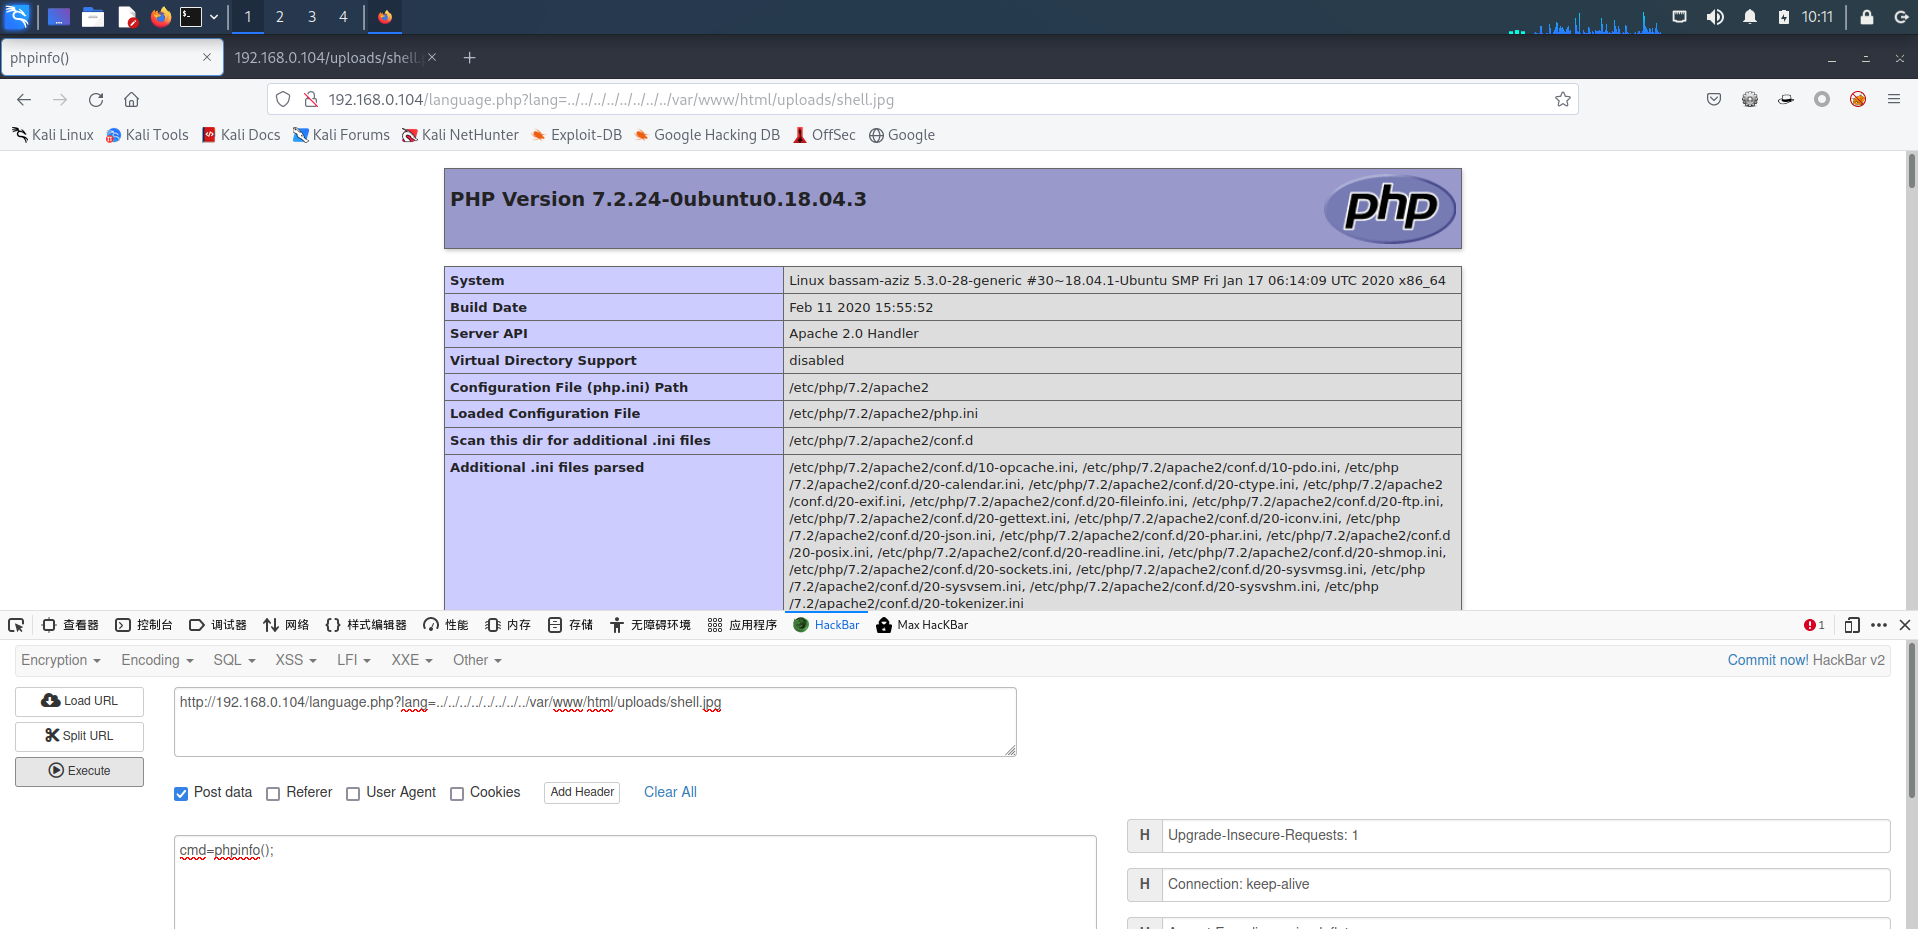Open the Exploit-DB bookmark
Image resolution: width=1918 pixels, height=929 pixels.
click(576, 135)
